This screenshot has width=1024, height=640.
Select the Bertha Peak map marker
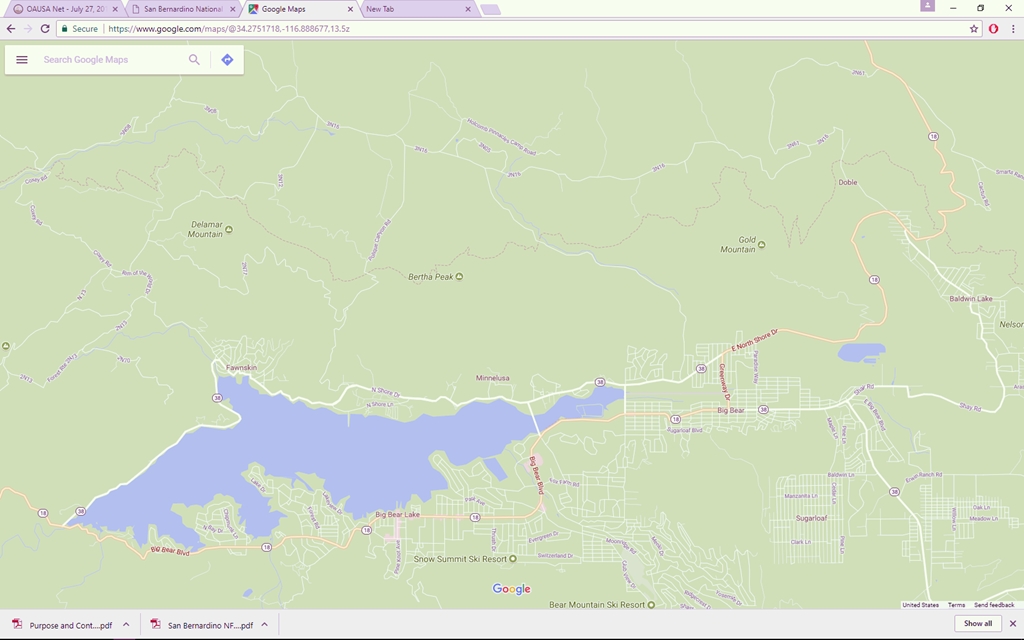pos(459,277)
